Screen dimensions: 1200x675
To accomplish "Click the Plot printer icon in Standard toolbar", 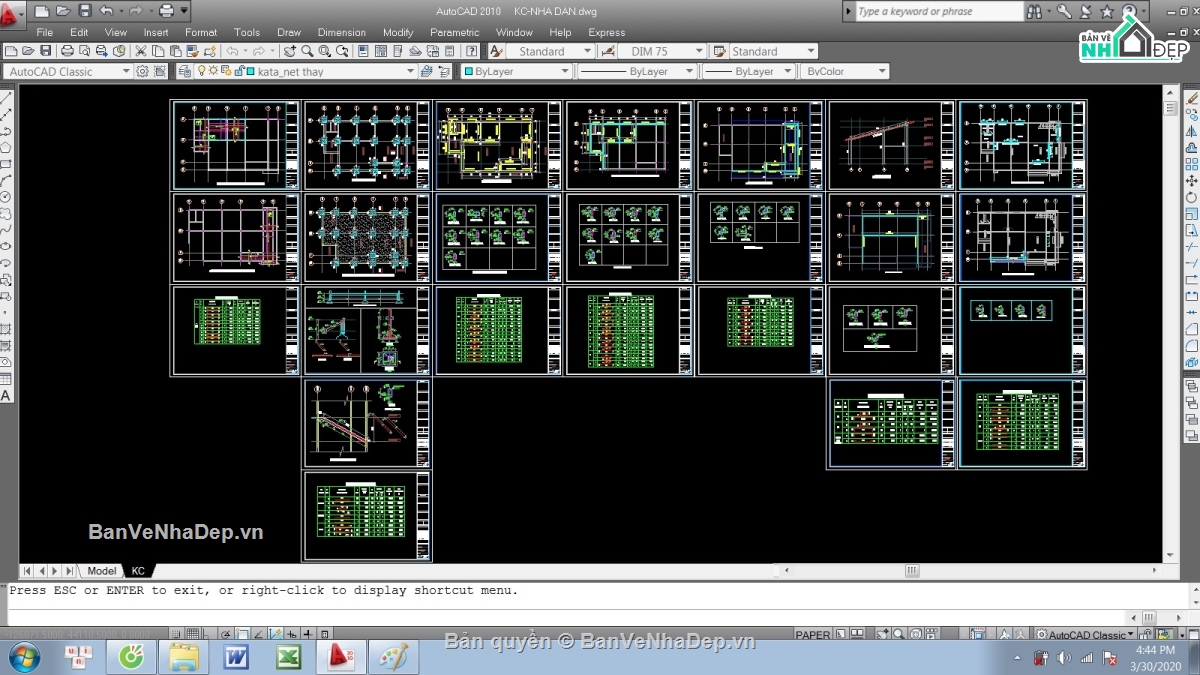I will 67,51.
